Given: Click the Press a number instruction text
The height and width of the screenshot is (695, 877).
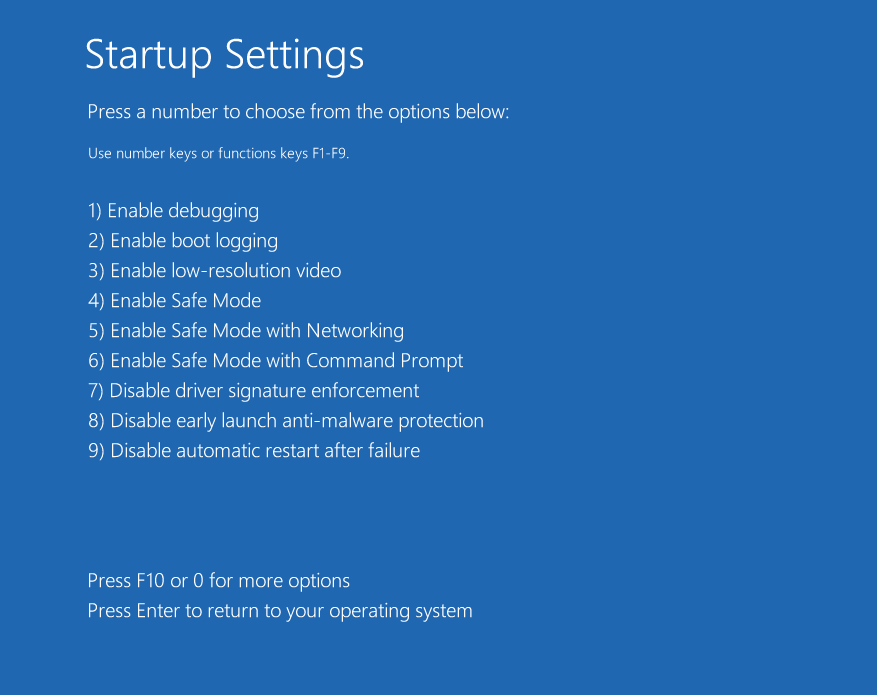Looking at the screenshot, I should click(x=298, y=112).
